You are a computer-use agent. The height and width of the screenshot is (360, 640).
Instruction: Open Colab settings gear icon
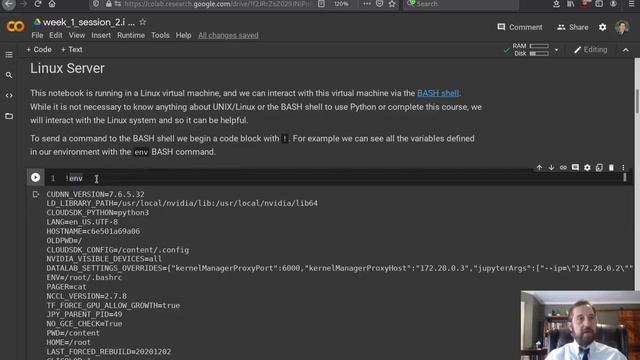tap(602, 27)
